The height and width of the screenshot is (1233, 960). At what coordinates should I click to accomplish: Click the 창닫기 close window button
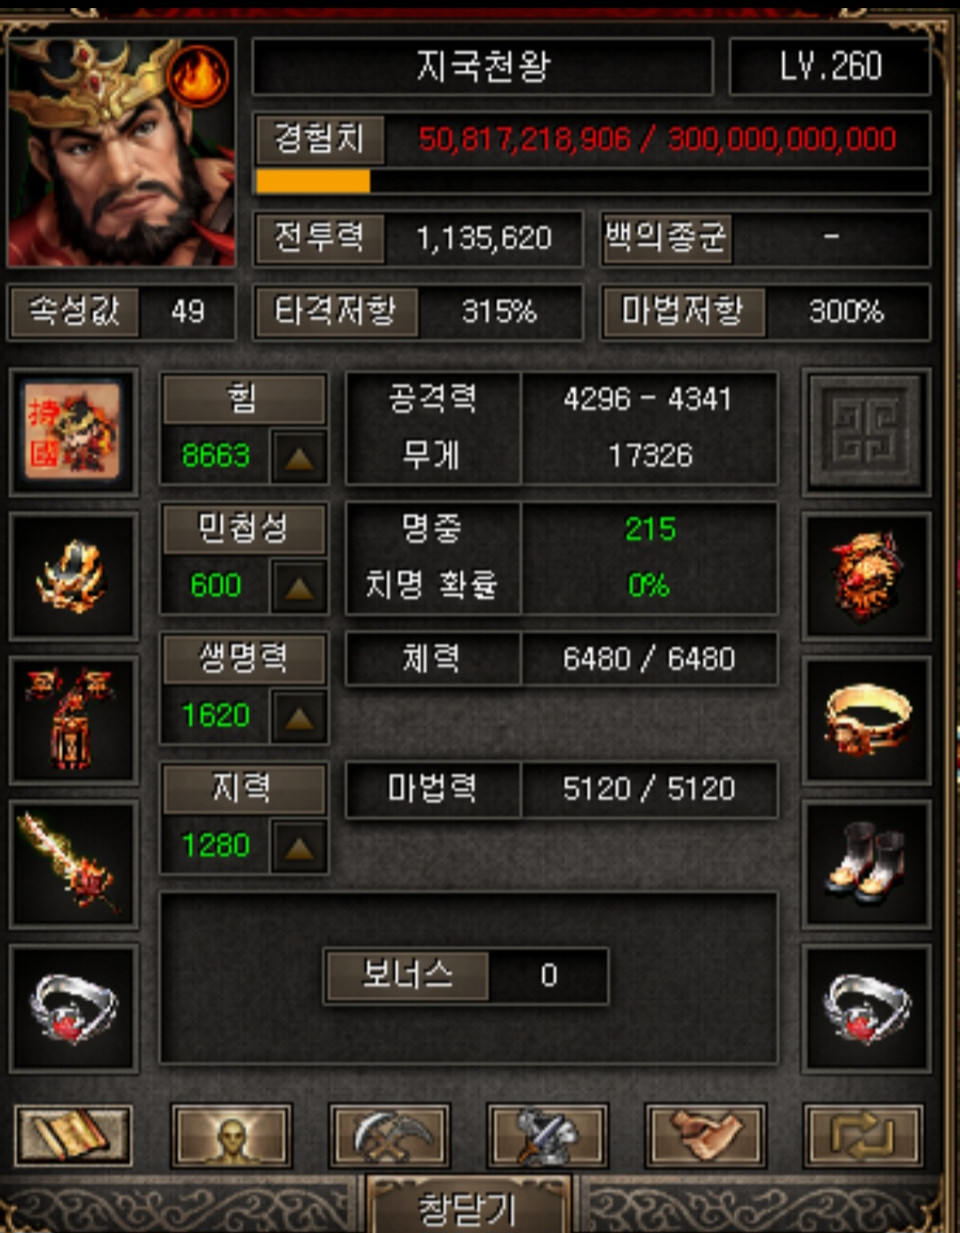click(x=468, y=1206)
